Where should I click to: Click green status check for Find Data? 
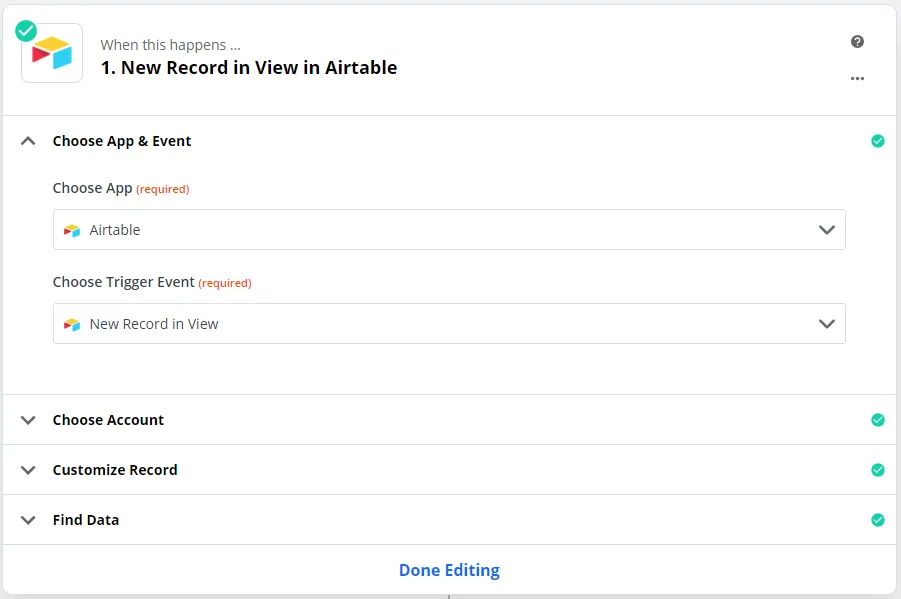coord(877,520)
